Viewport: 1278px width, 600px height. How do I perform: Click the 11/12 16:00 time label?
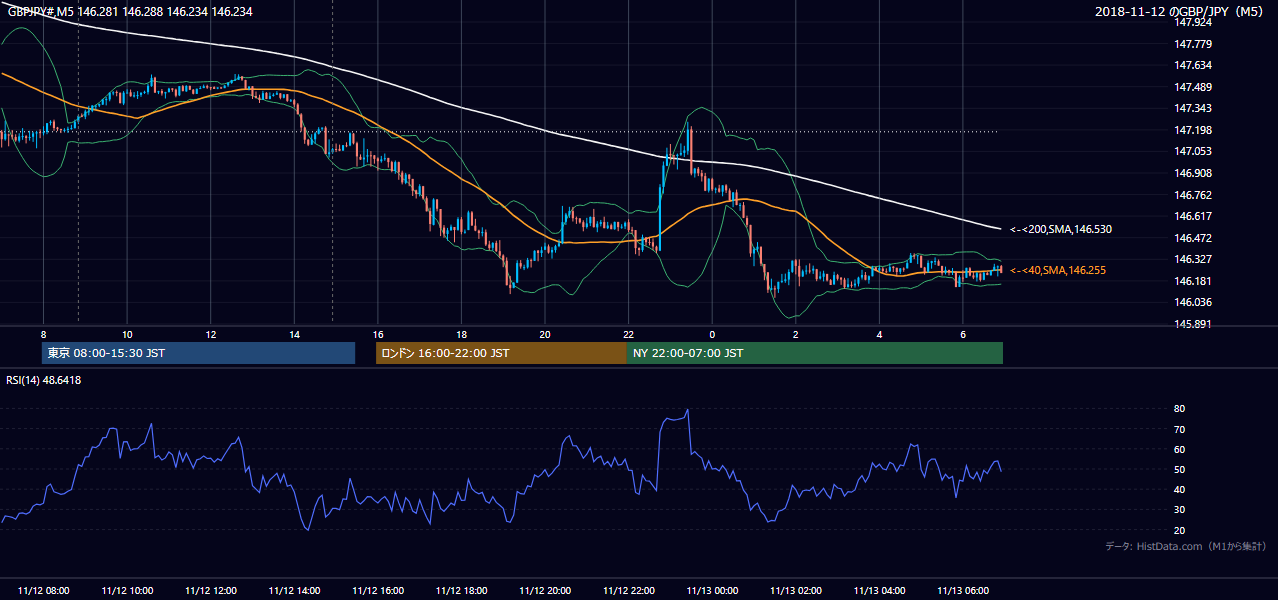(378, 591)
